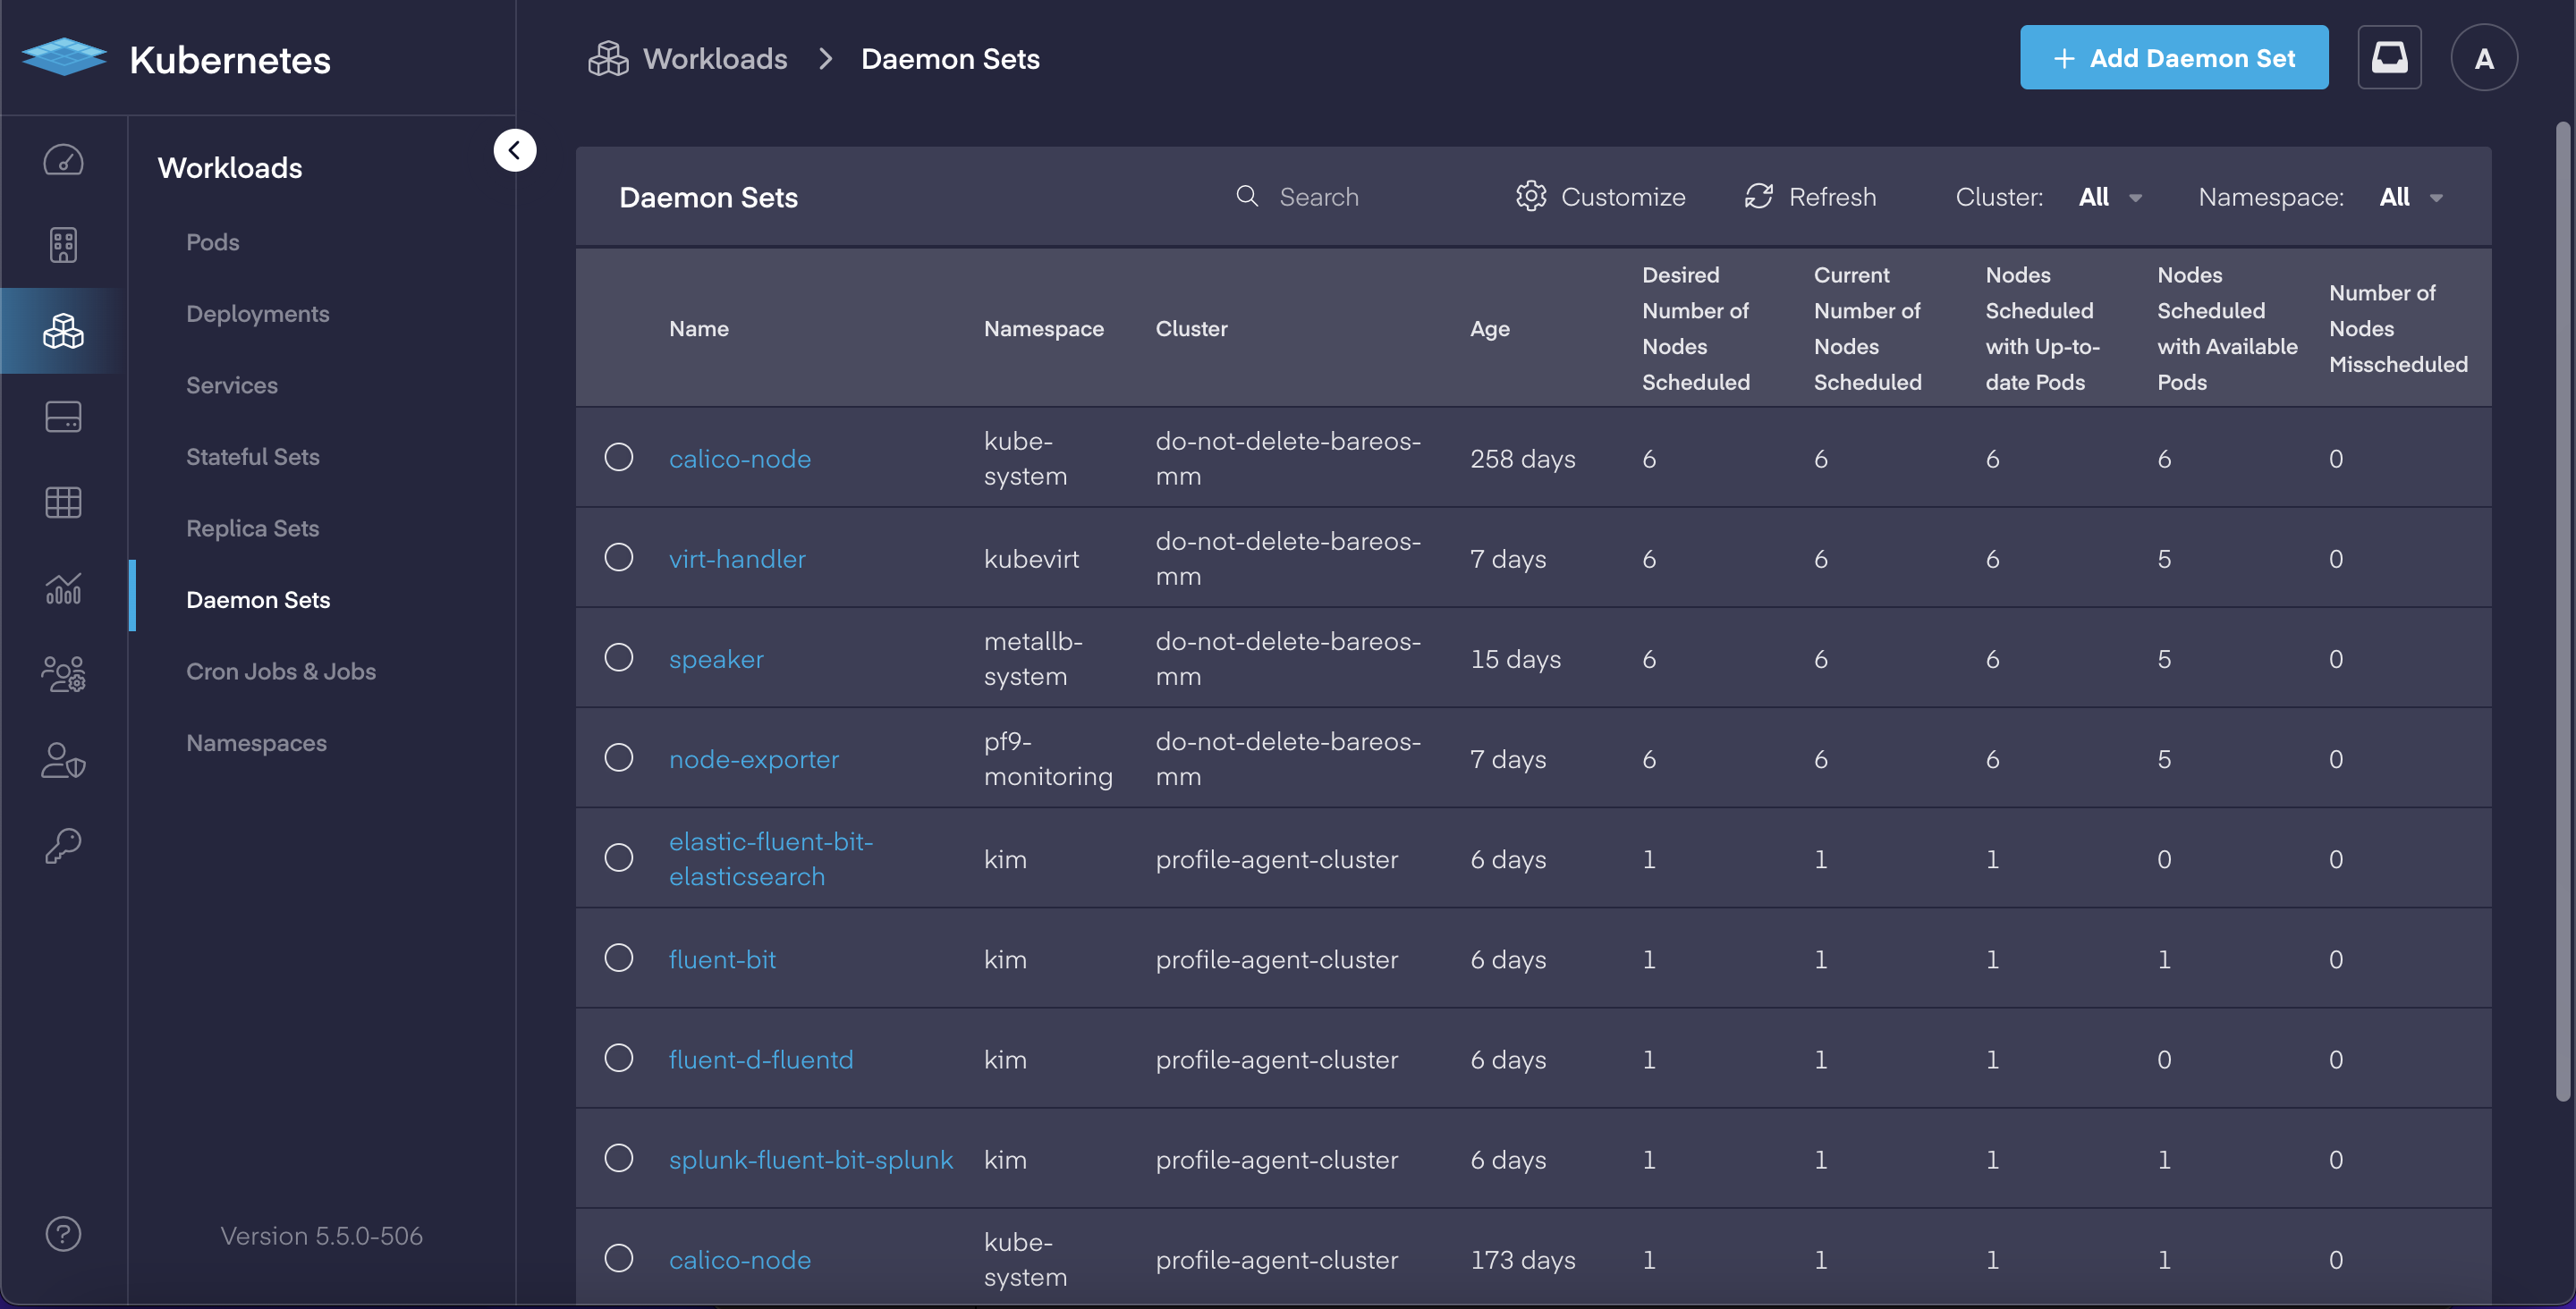Viewport: 2576px width, 1309px height.
Task: Go to Stateful Sets in Workloads menu
Action: tap(253, 457)
